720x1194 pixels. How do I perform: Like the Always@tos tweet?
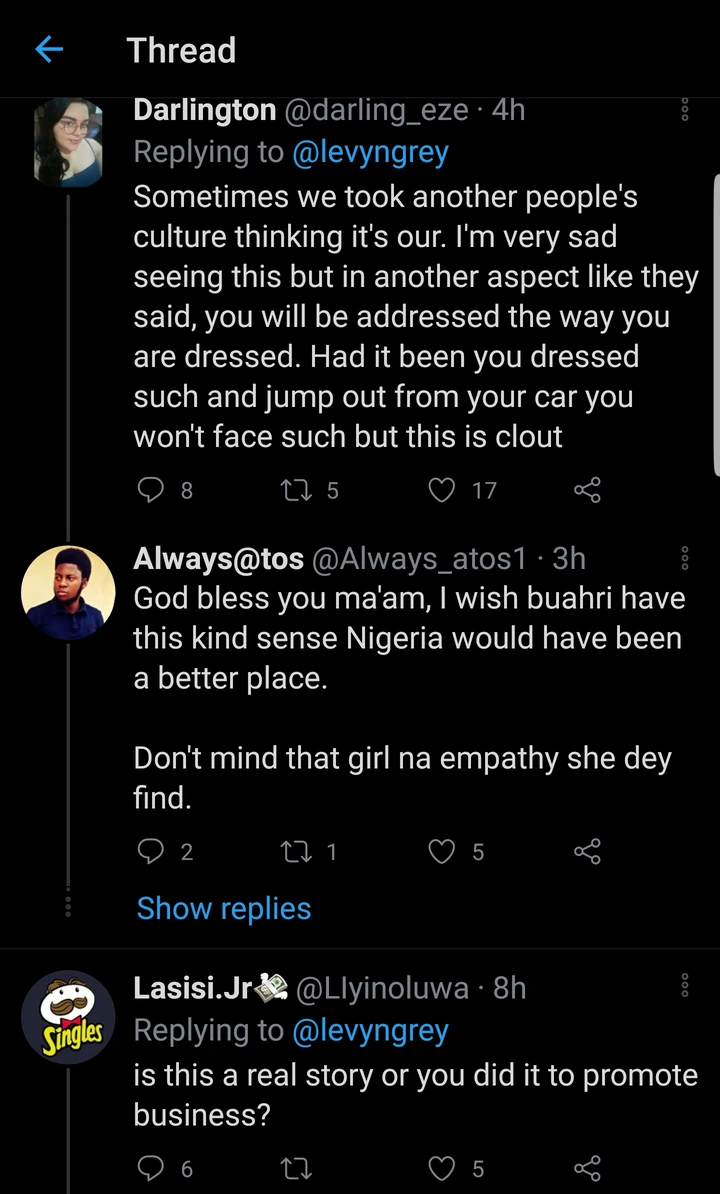click(442, 852)
